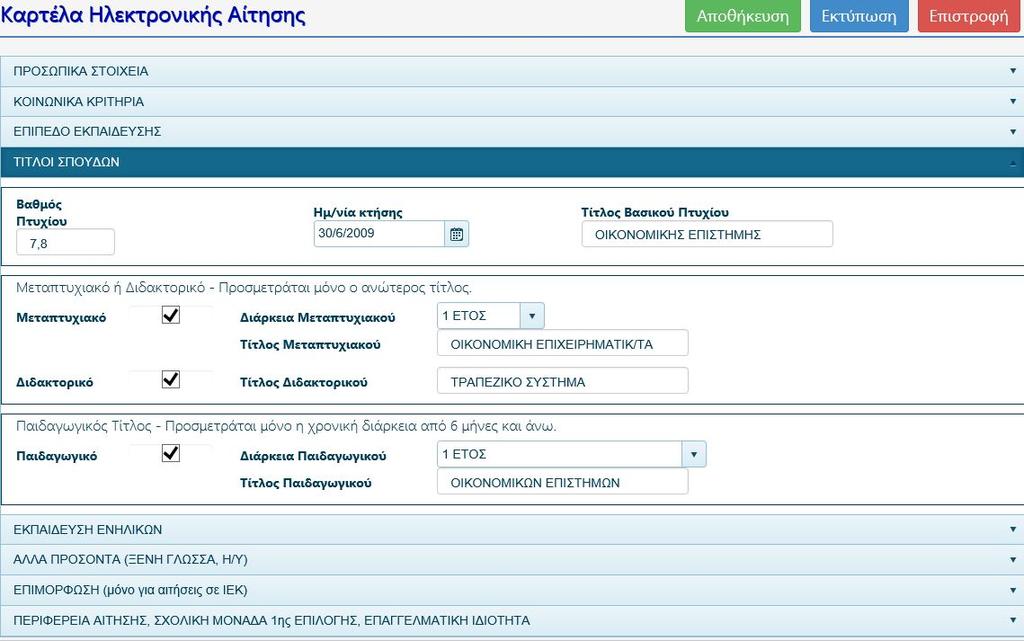Viewport: 1024px width, 641px height.
Task: Toggle the Παιδαγωγικό checkbox
Action: [x=170, y=454]
